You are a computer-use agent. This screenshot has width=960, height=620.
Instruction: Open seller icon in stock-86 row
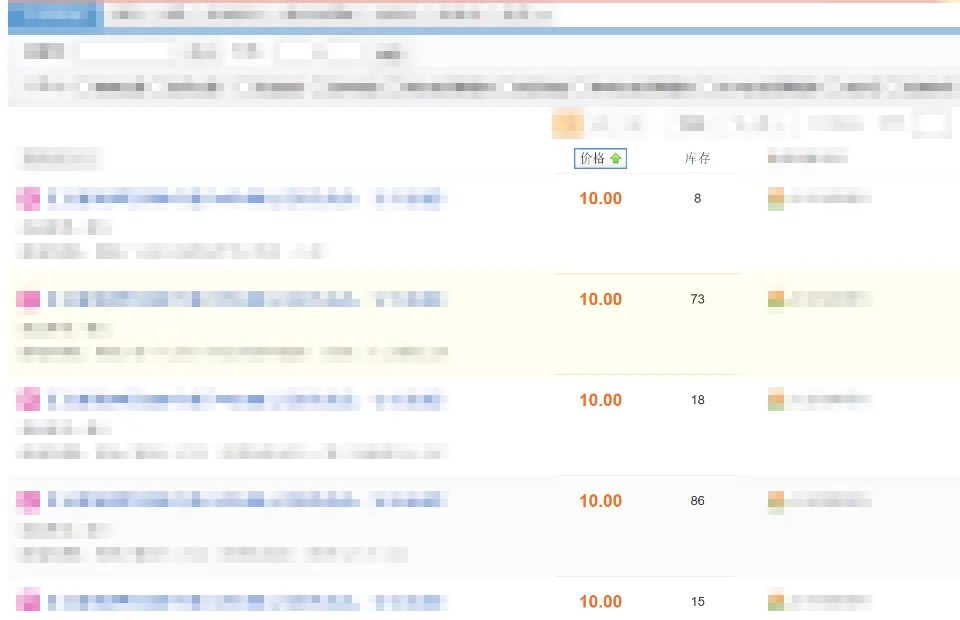pyautogui.click(x=776, y=501)
